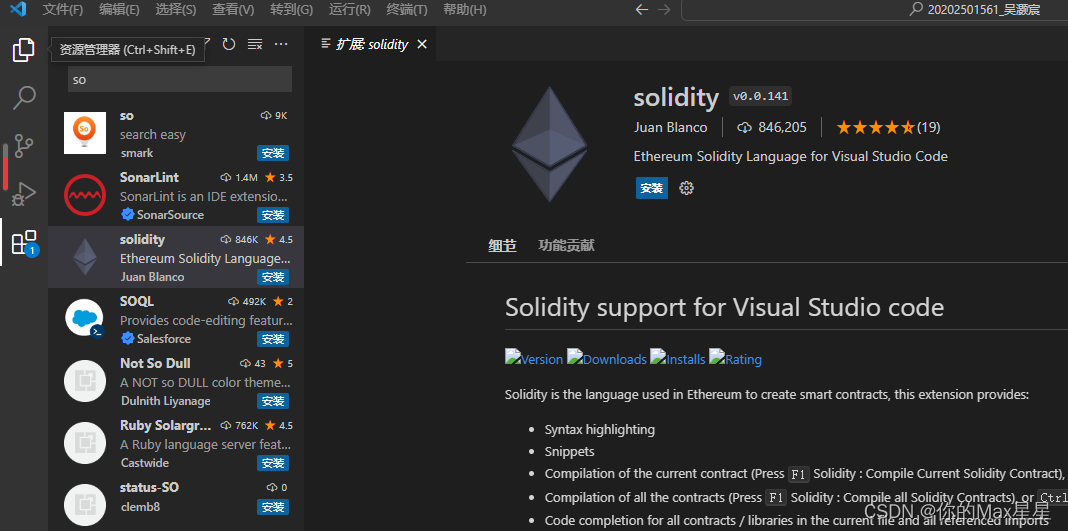The height and width of the screenshot is (531, 1068).
Task: Click the extensions search field containing 'so'
Action: pyautogui.click(x=180, y=80)
